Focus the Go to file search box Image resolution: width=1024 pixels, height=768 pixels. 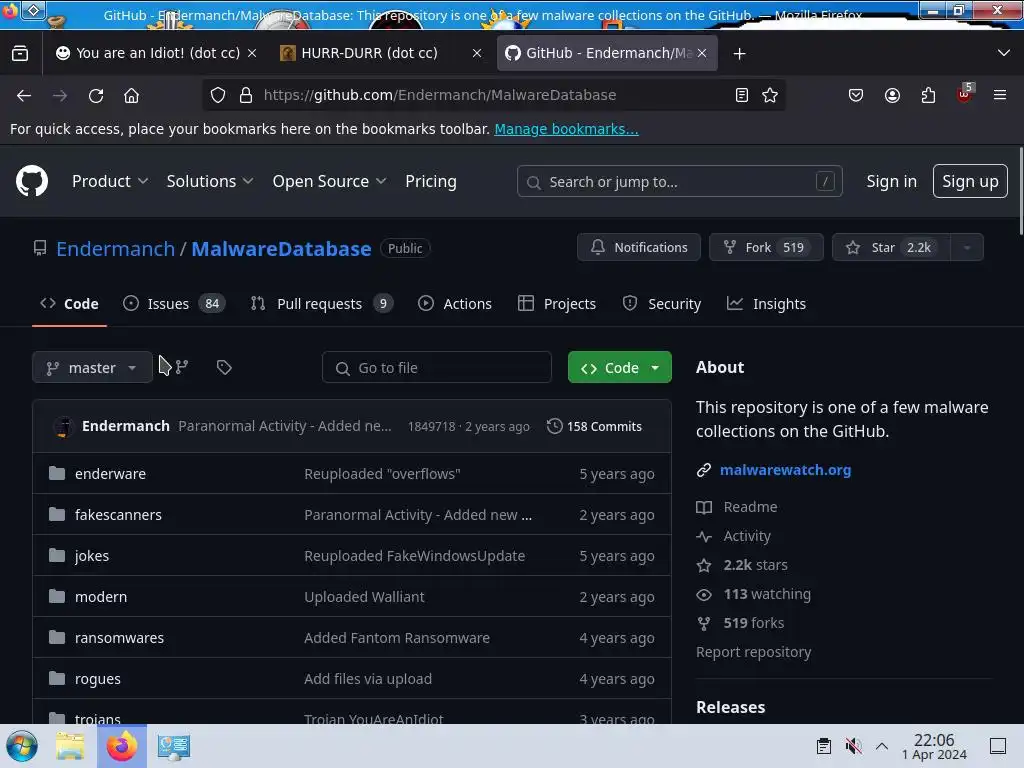(x=437, y=368)
